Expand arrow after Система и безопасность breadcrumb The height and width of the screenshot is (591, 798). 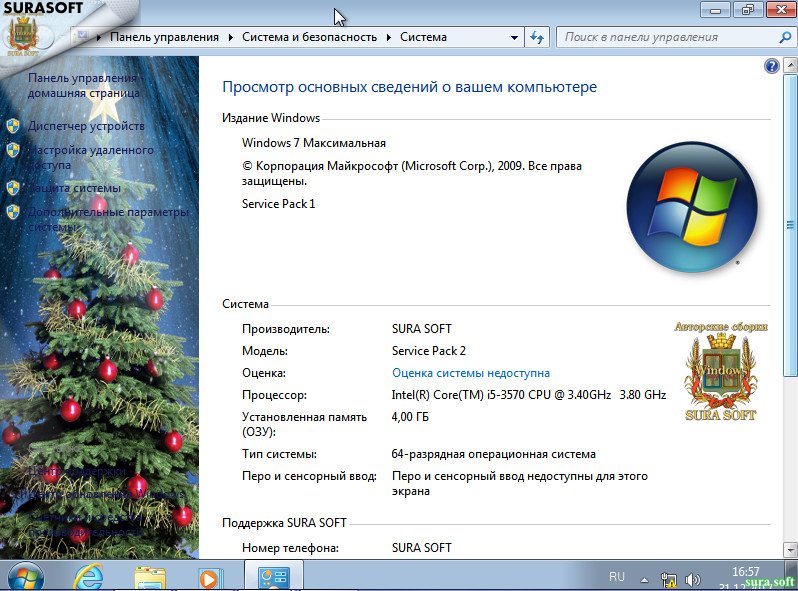pyautogui.click(x=388, y=37)
